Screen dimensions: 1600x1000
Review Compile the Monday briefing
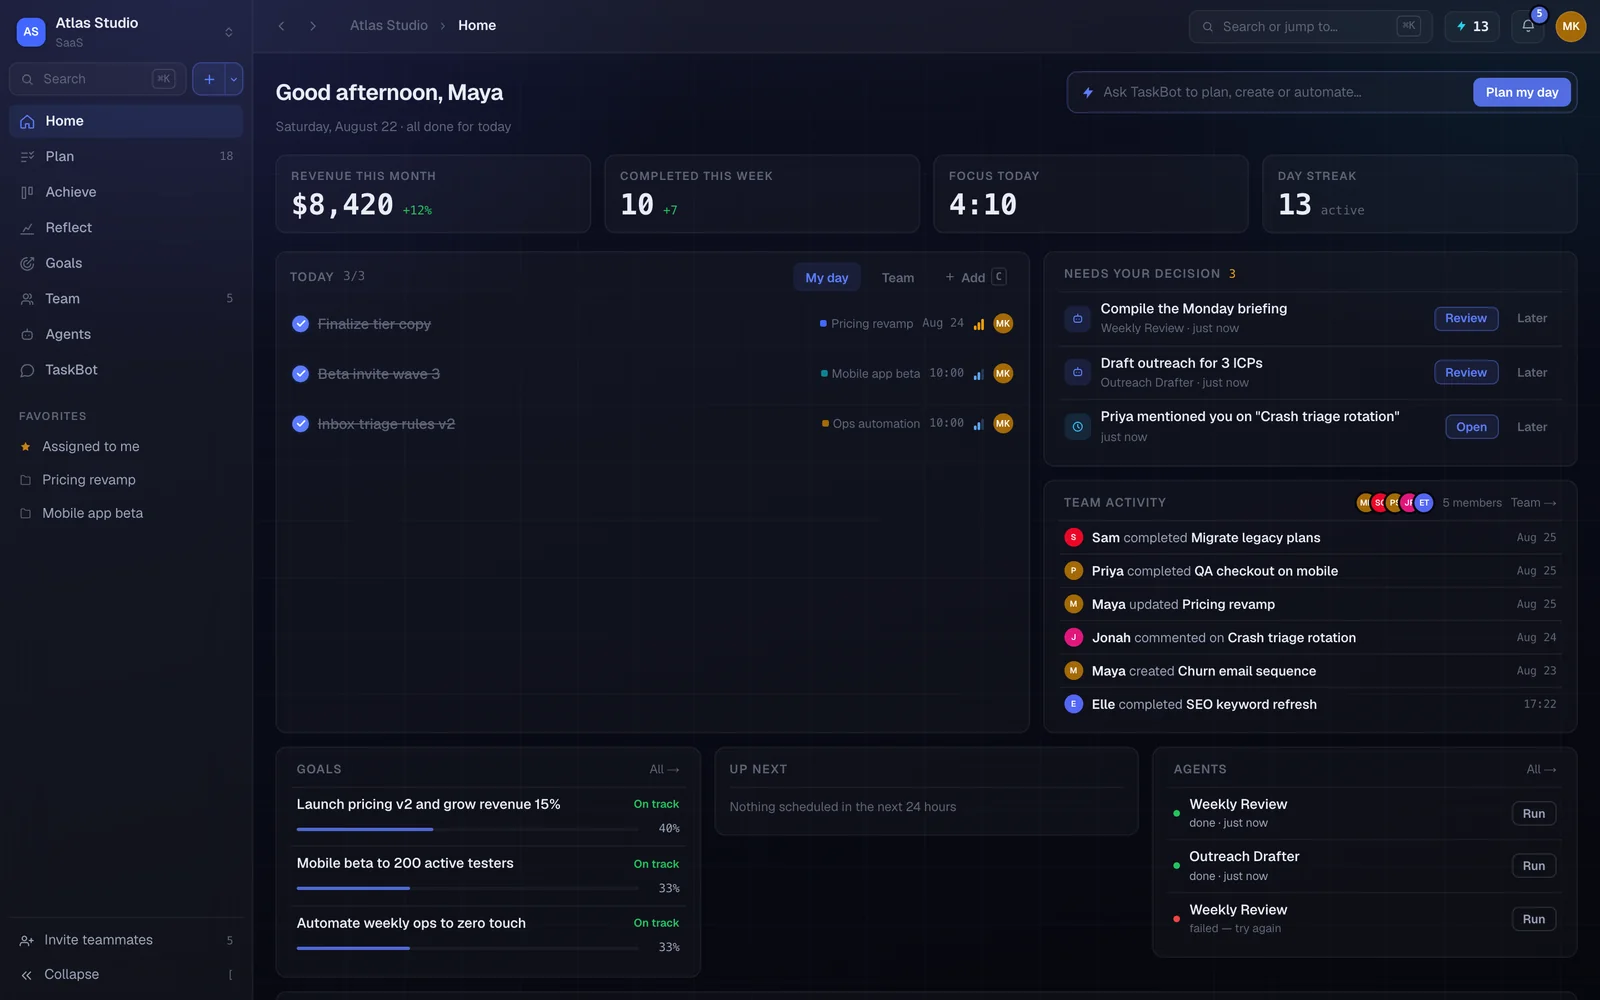[1466, 318]
